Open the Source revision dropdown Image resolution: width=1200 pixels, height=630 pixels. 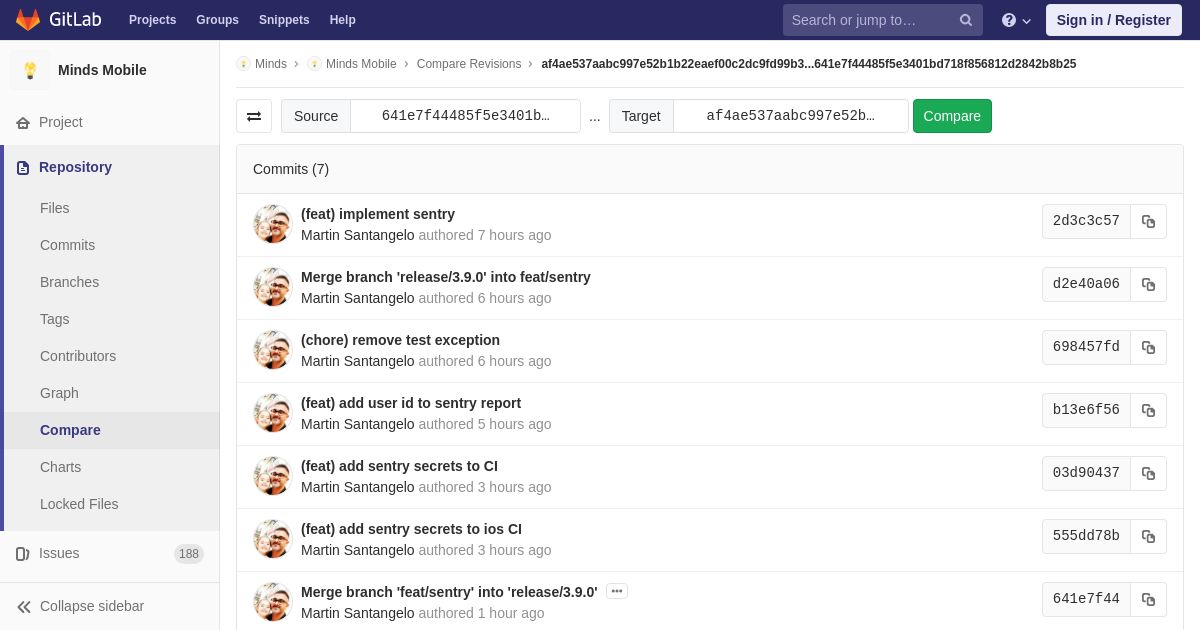(466, 116)
